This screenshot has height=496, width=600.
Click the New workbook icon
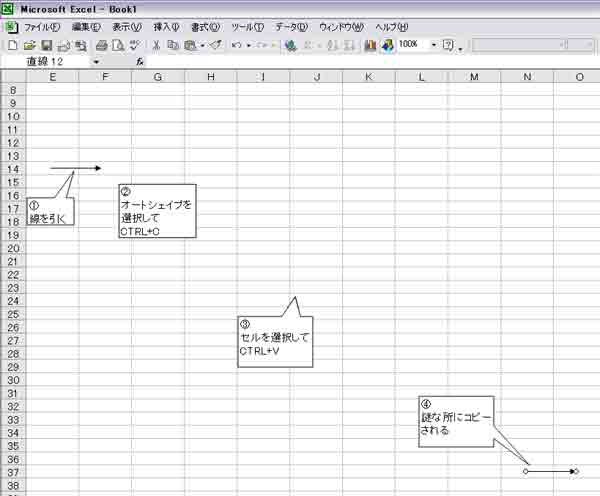point(12,45)
